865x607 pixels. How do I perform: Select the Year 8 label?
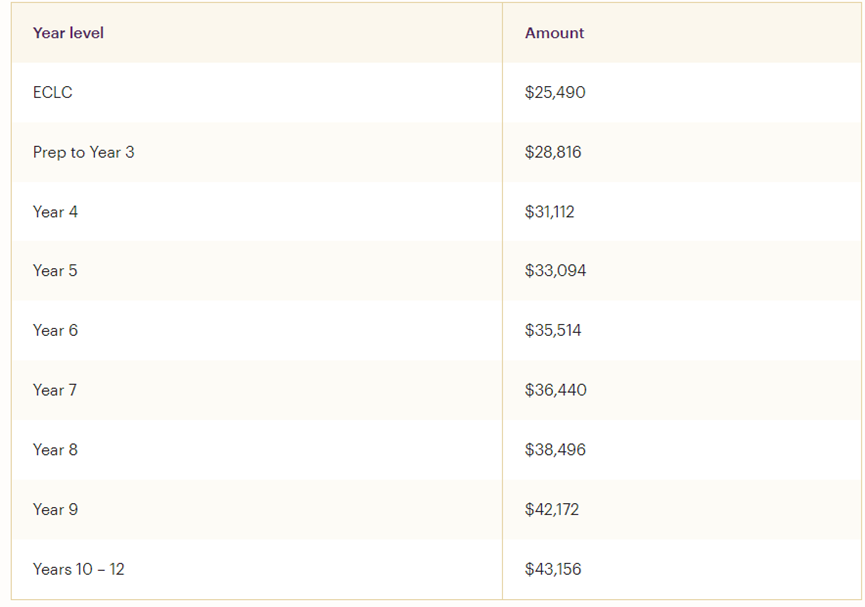[55, 449]
